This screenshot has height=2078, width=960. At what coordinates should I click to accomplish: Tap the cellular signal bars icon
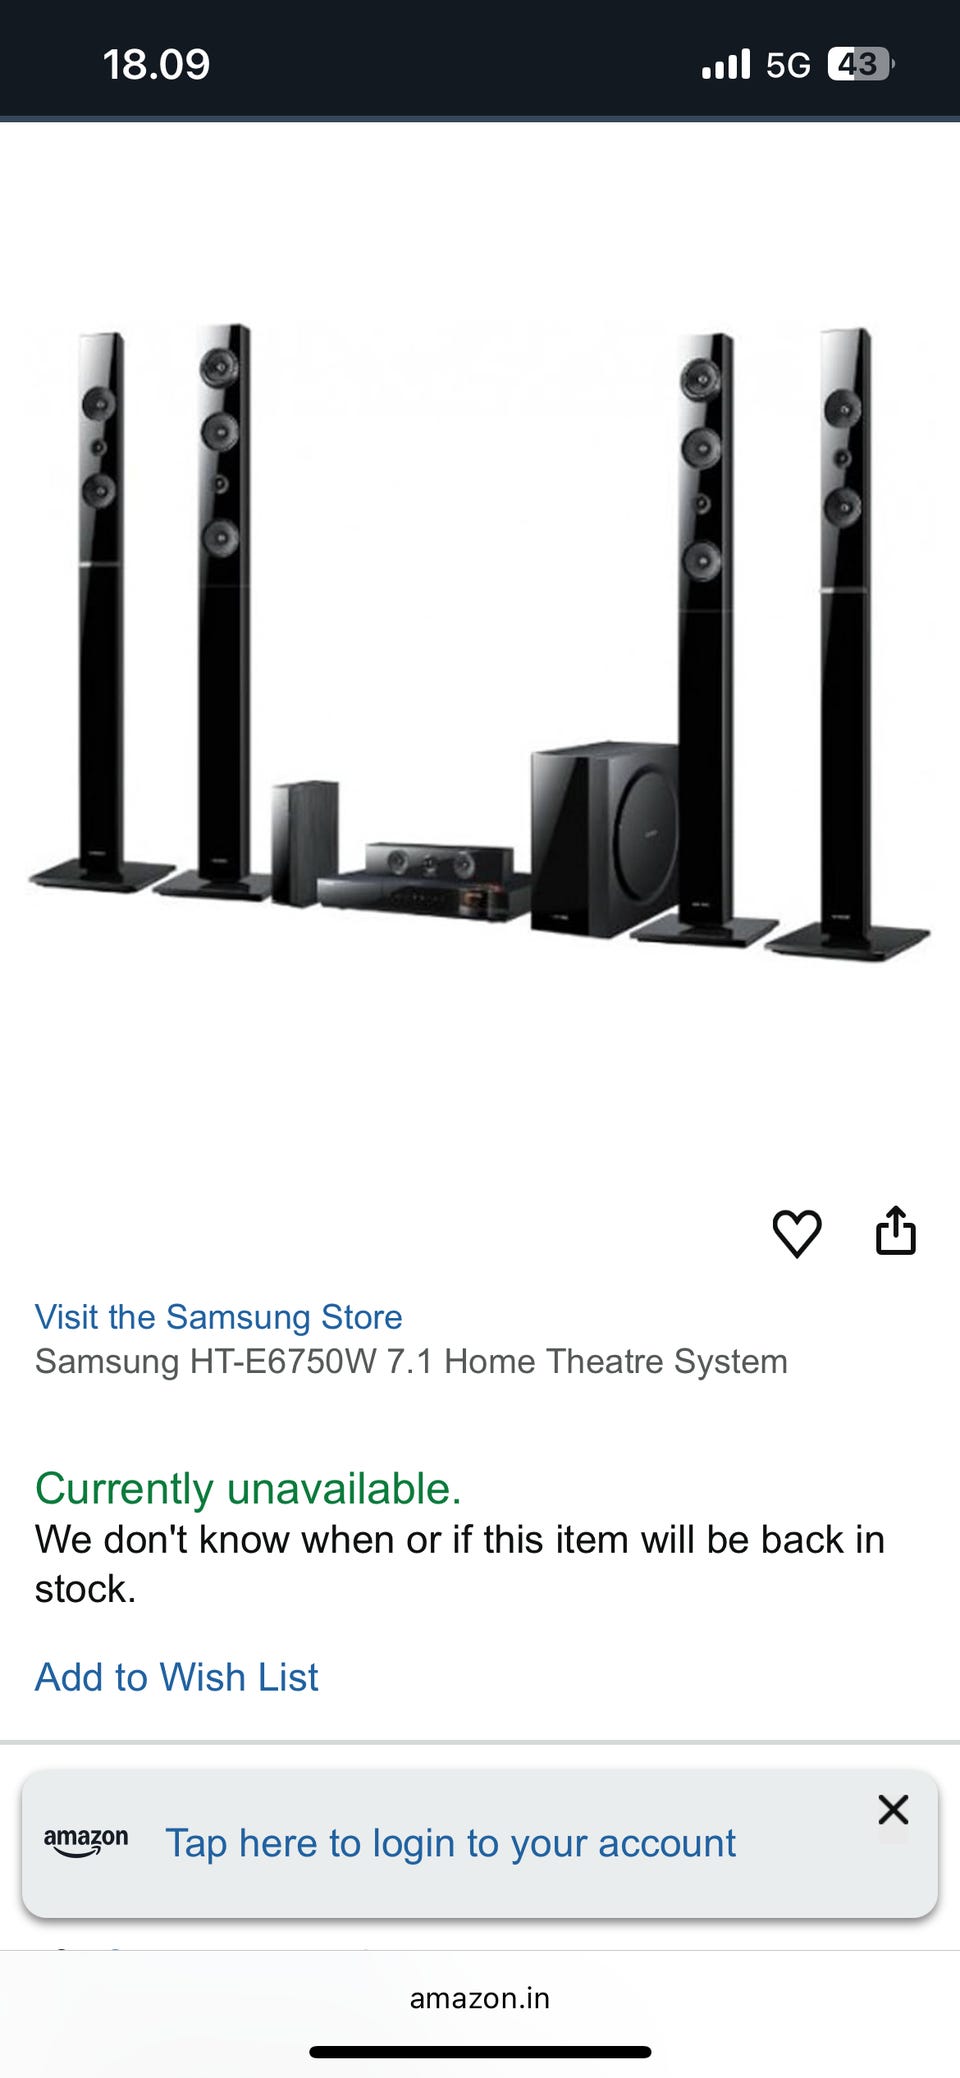(x=726, y=65)
